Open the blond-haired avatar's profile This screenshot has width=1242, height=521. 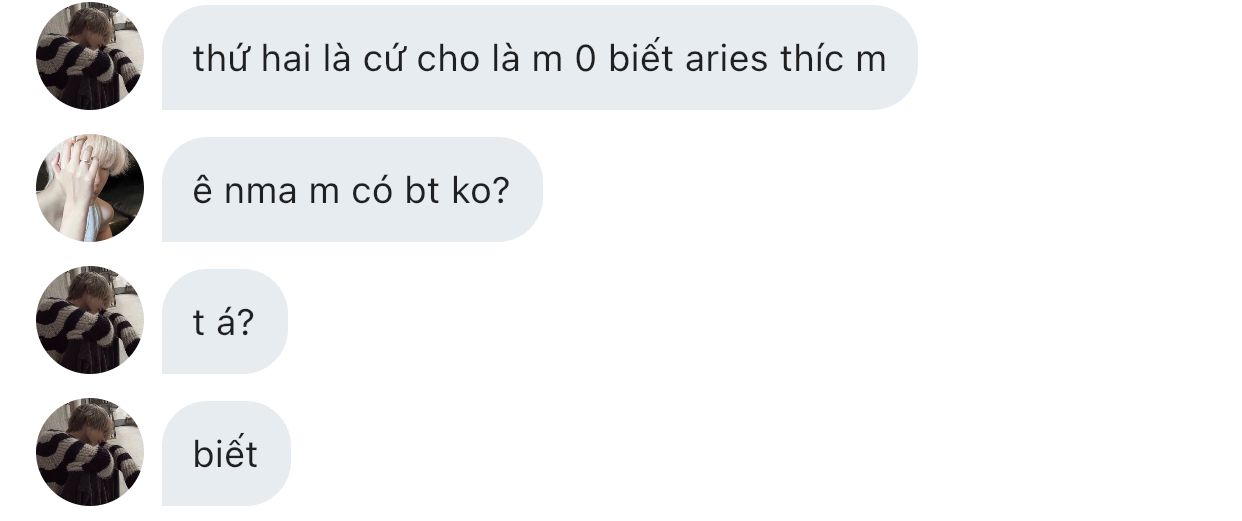pyautogui.click(x=90, y=188)
